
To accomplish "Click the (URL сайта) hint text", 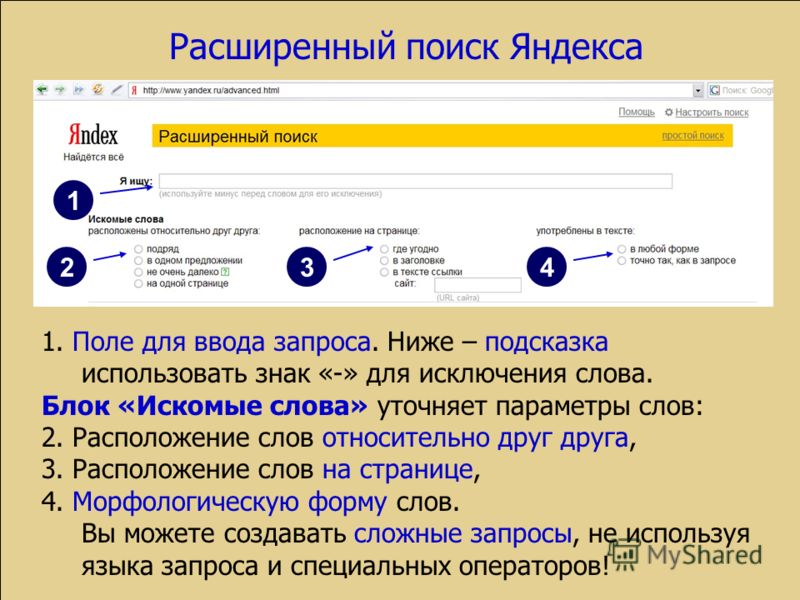I will [458, 297].
